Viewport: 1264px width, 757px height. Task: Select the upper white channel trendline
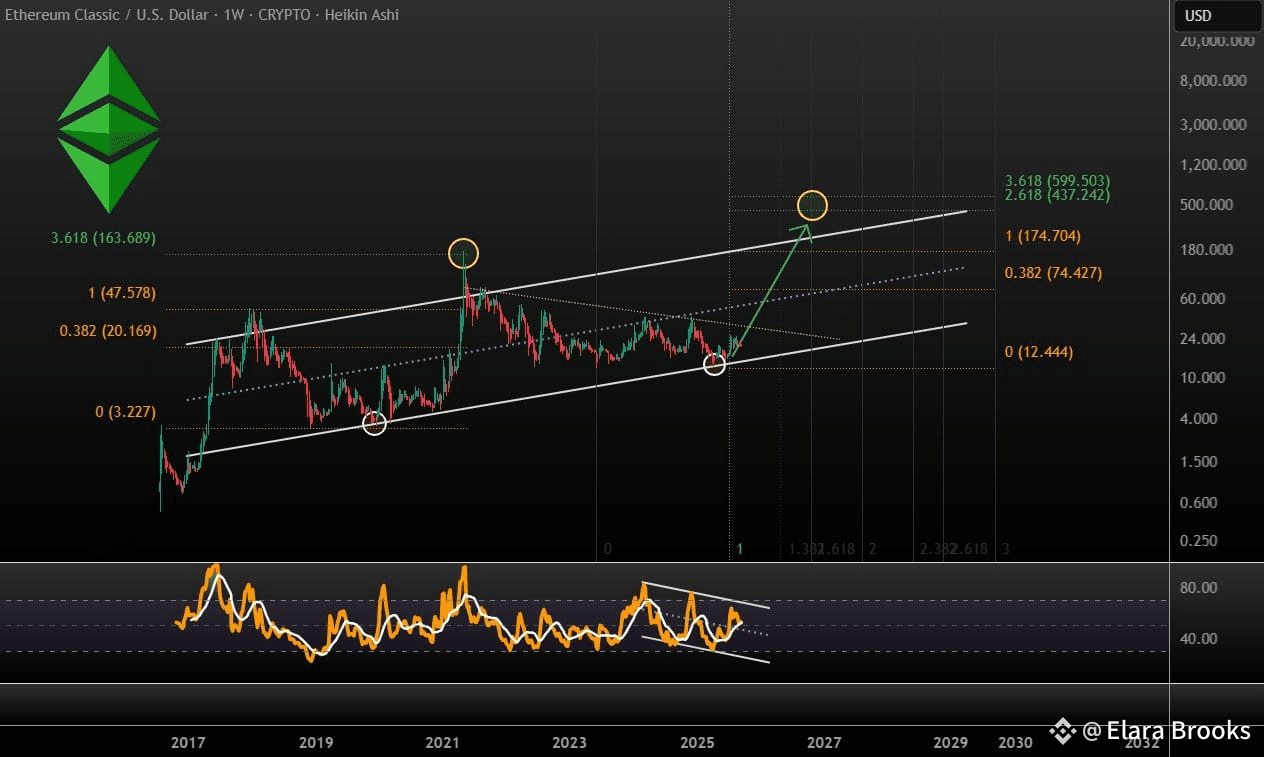coord(577,277)
